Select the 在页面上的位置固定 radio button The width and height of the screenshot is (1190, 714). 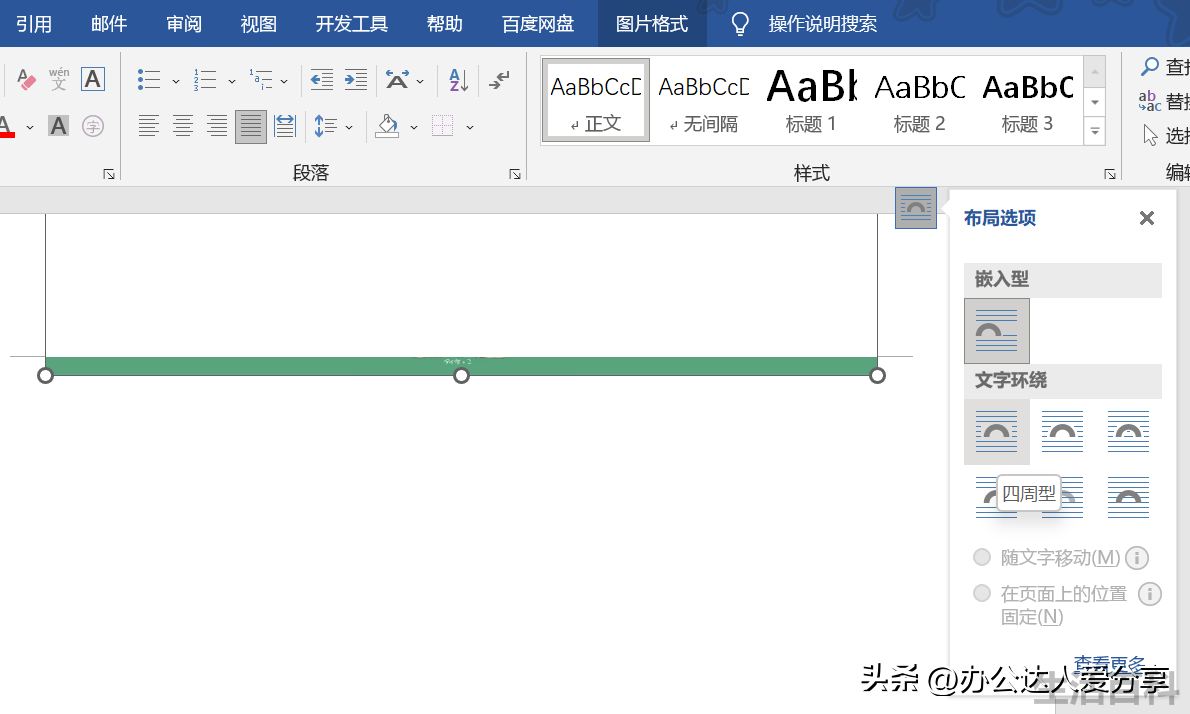pos(982,593)
